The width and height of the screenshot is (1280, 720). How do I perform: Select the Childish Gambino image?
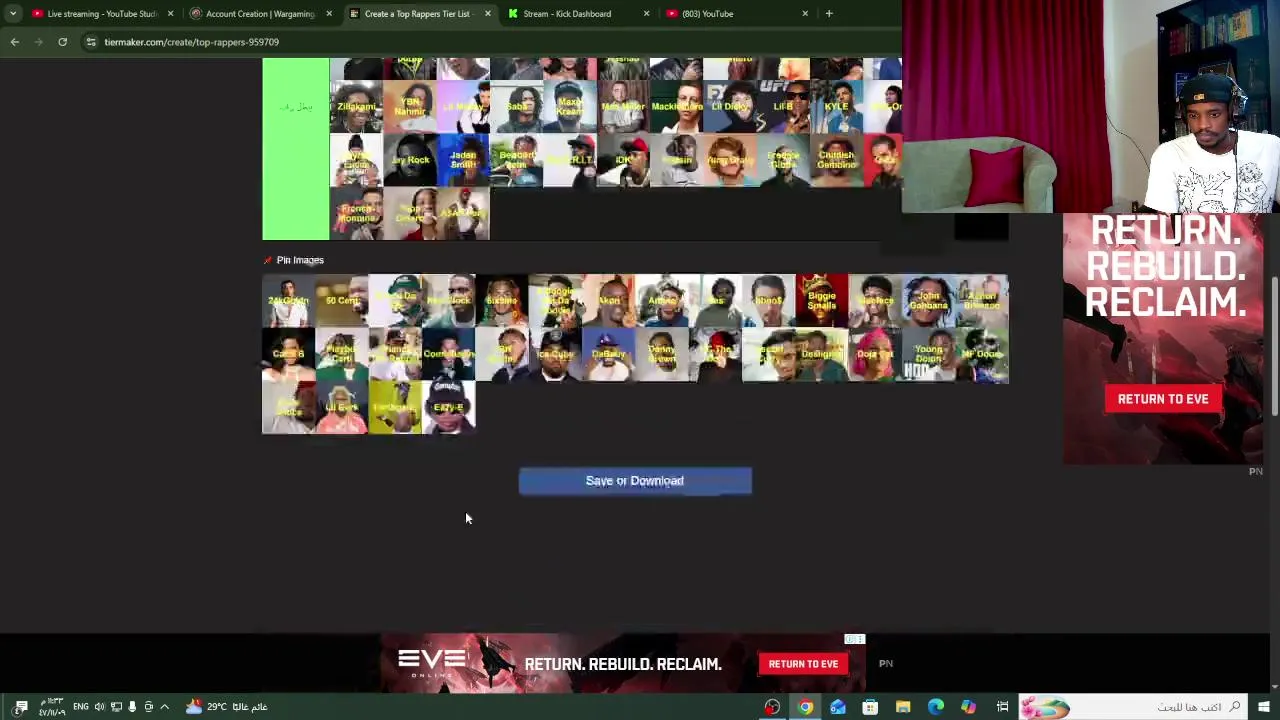tap(837, 161)
